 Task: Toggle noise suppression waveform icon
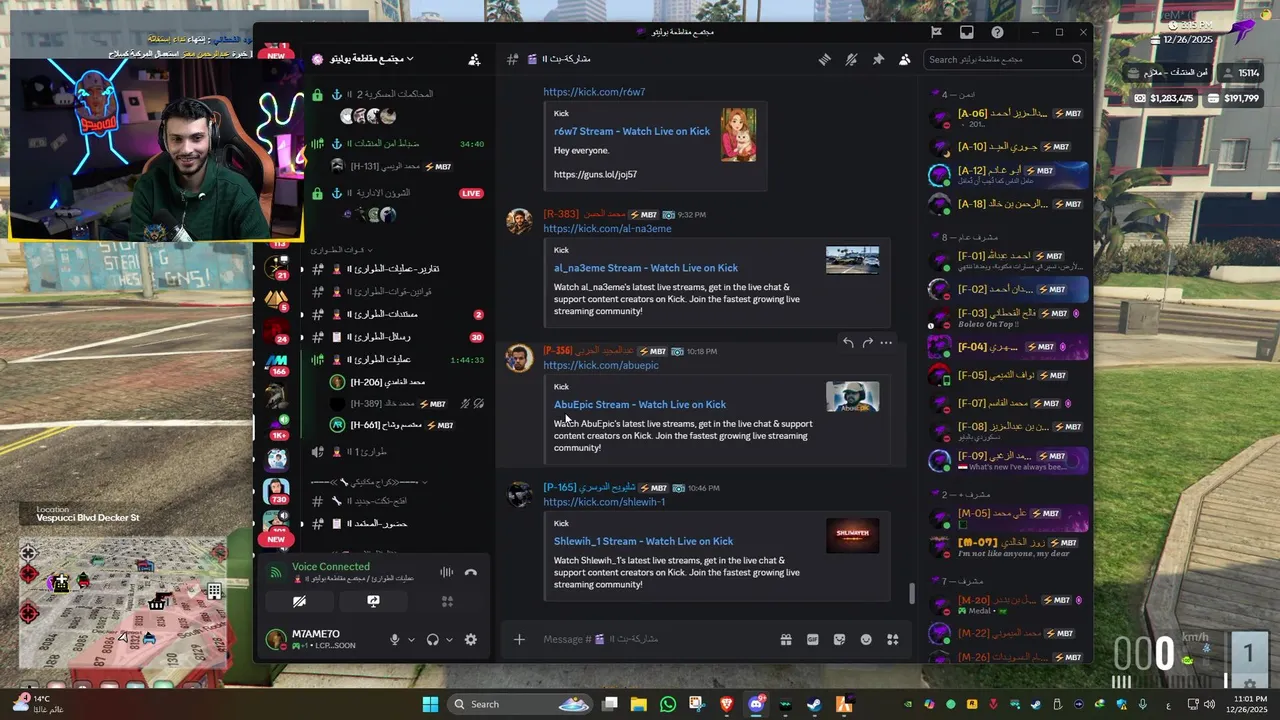[x=446, y=572]
